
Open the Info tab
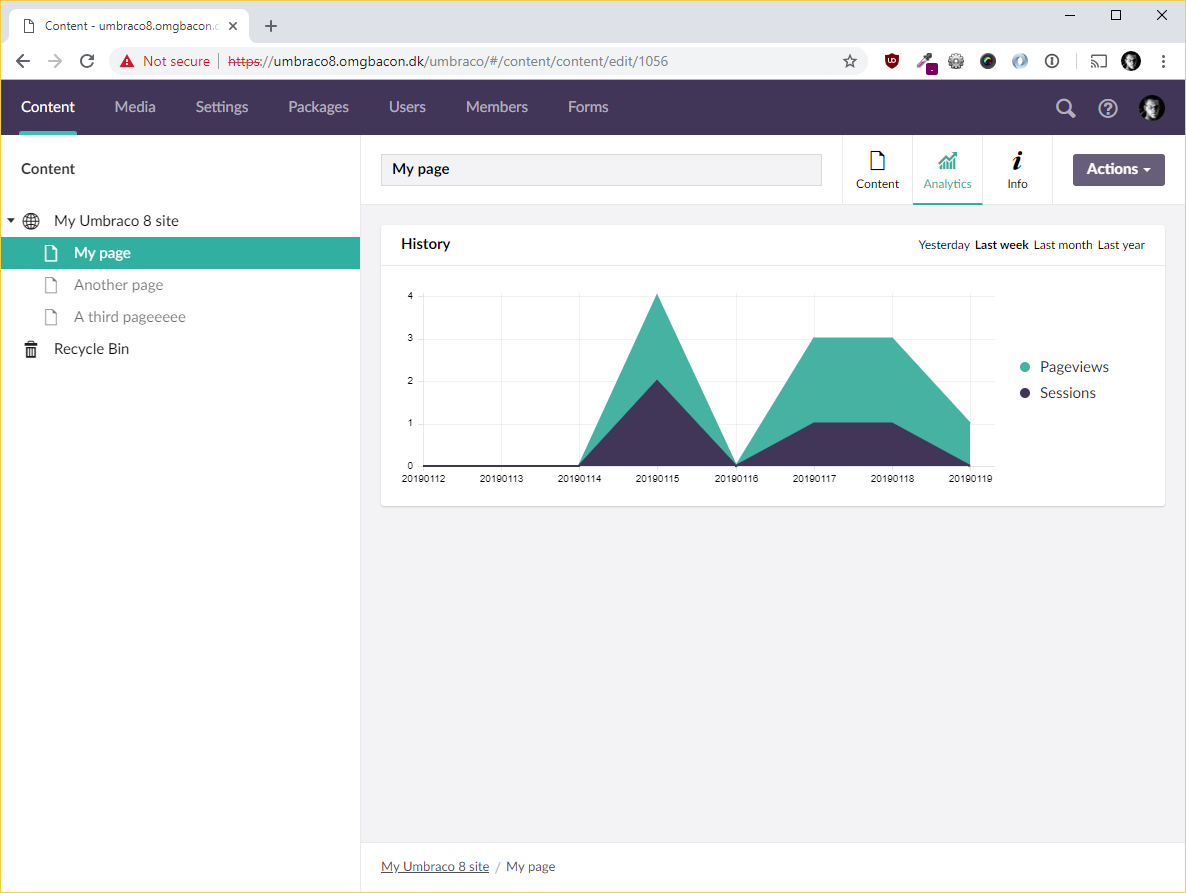(1017, 170)
